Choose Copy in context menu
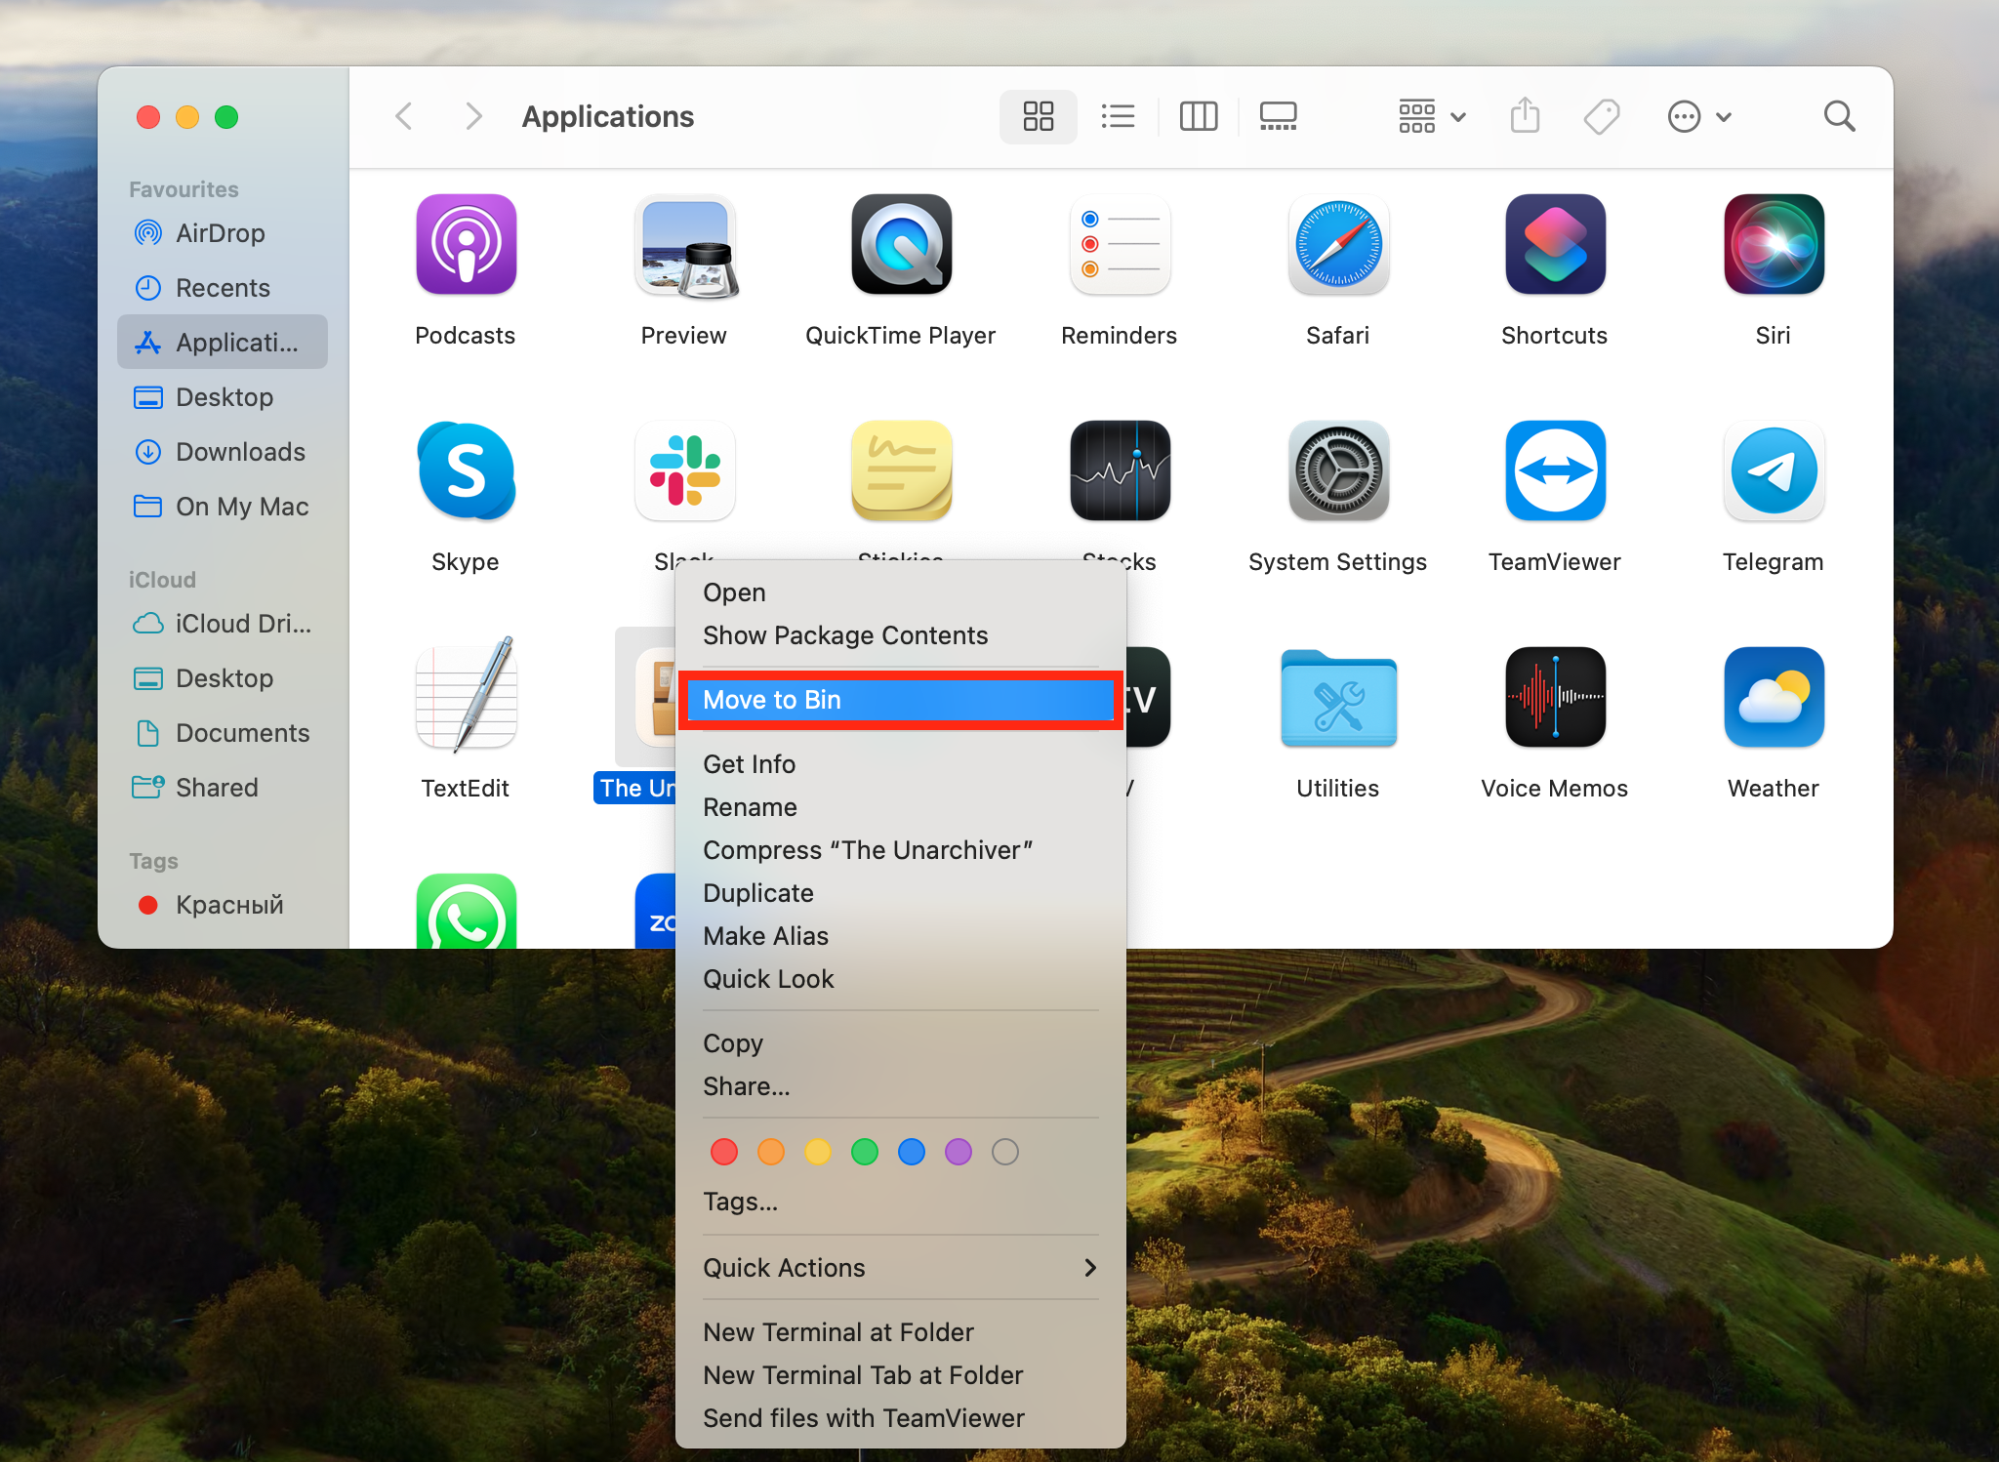 900,1044
